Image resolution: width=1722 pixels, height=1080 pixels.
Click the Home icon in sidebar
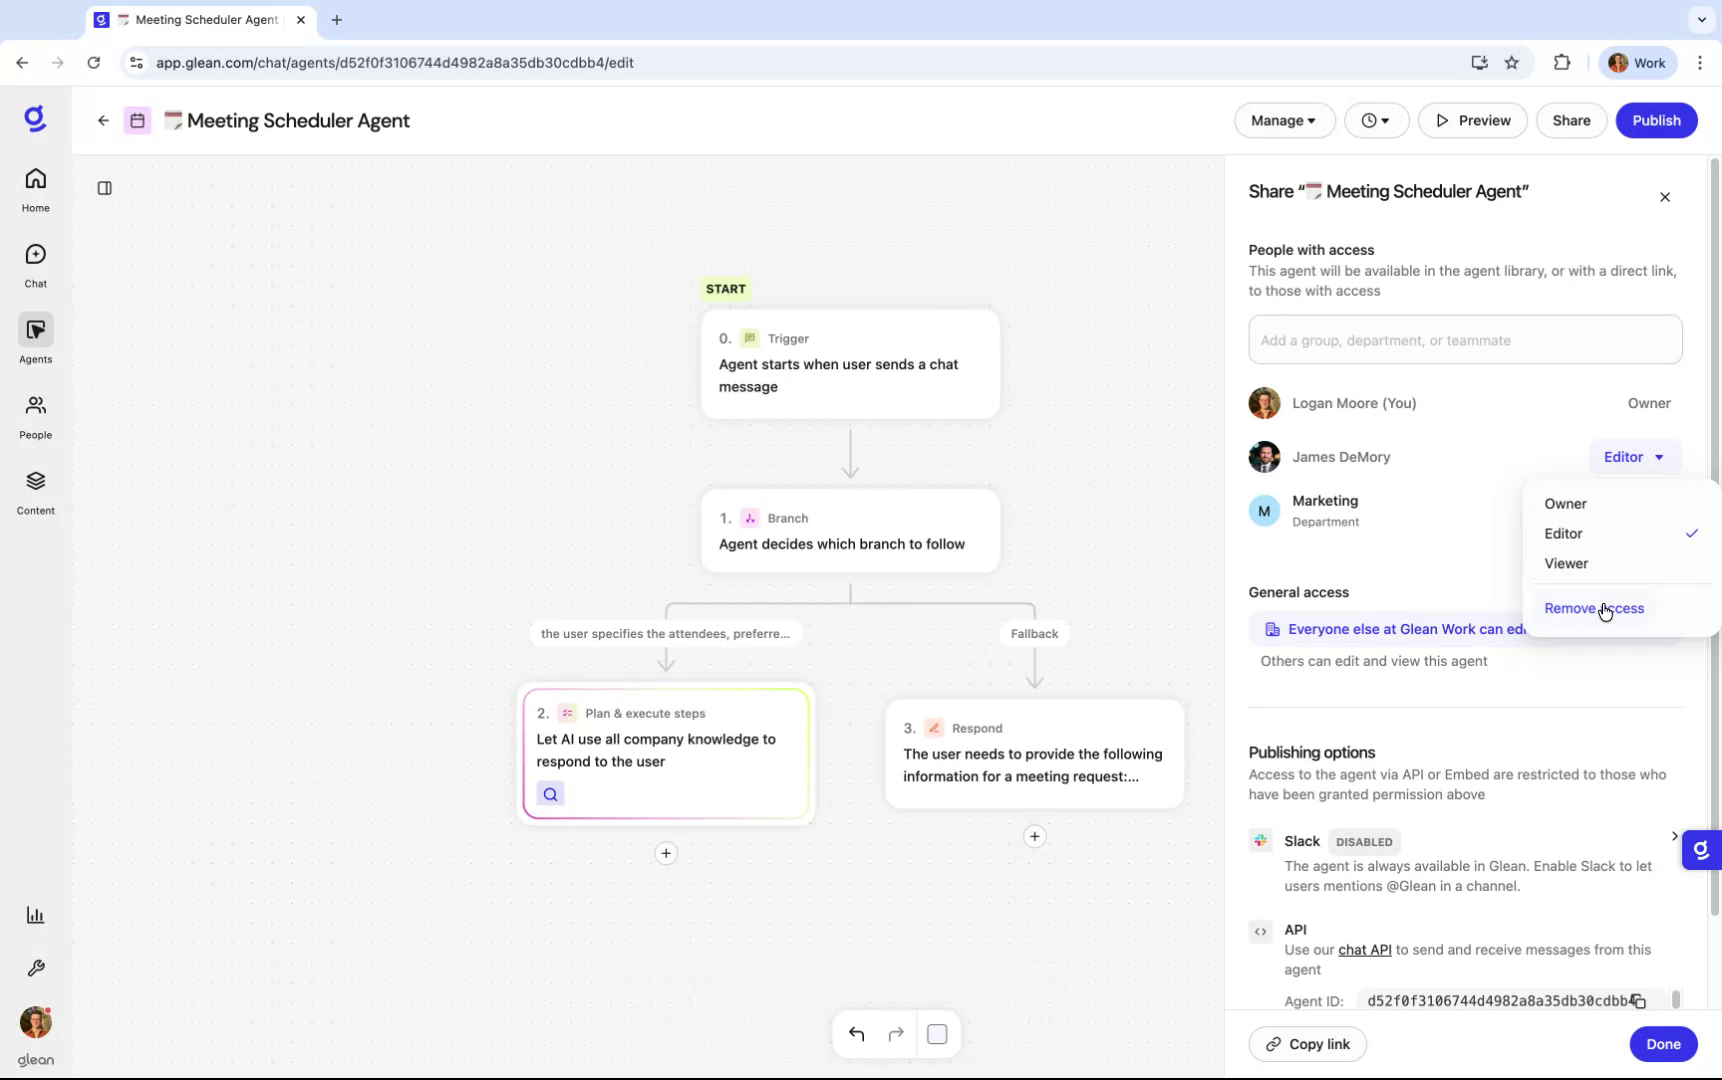tap(35, 187)
